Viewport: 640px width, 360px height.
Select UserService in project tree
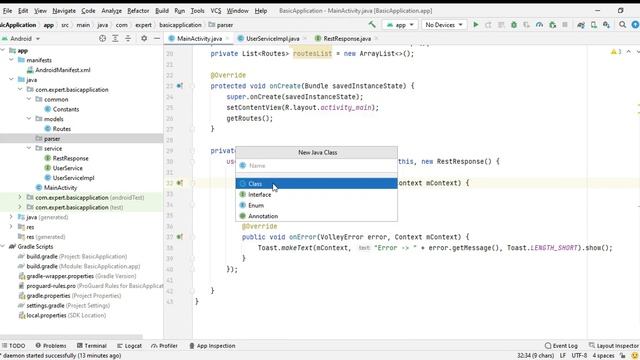click(67, 168)
